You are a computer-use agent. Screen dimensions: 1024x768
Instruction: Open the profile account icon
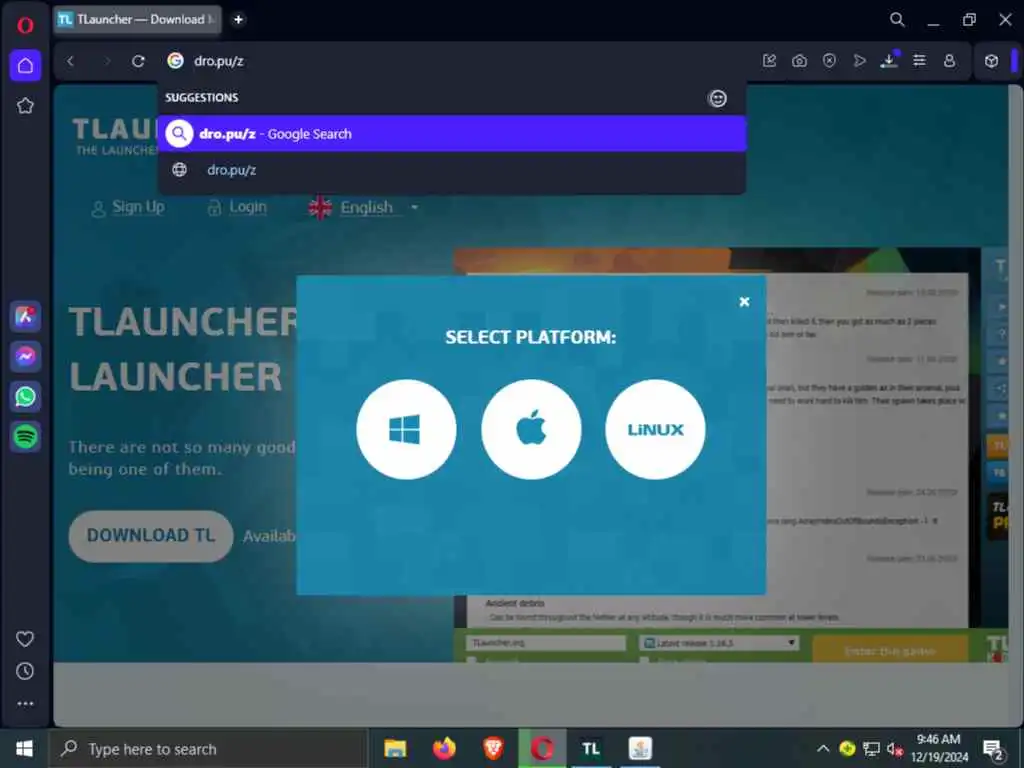949,61
